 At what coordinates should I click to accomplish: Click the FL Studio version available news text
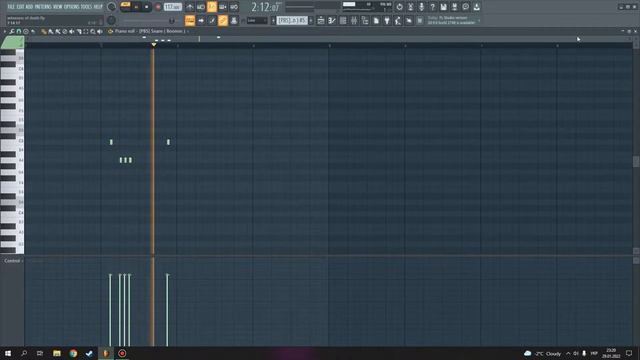click(451, 20)
